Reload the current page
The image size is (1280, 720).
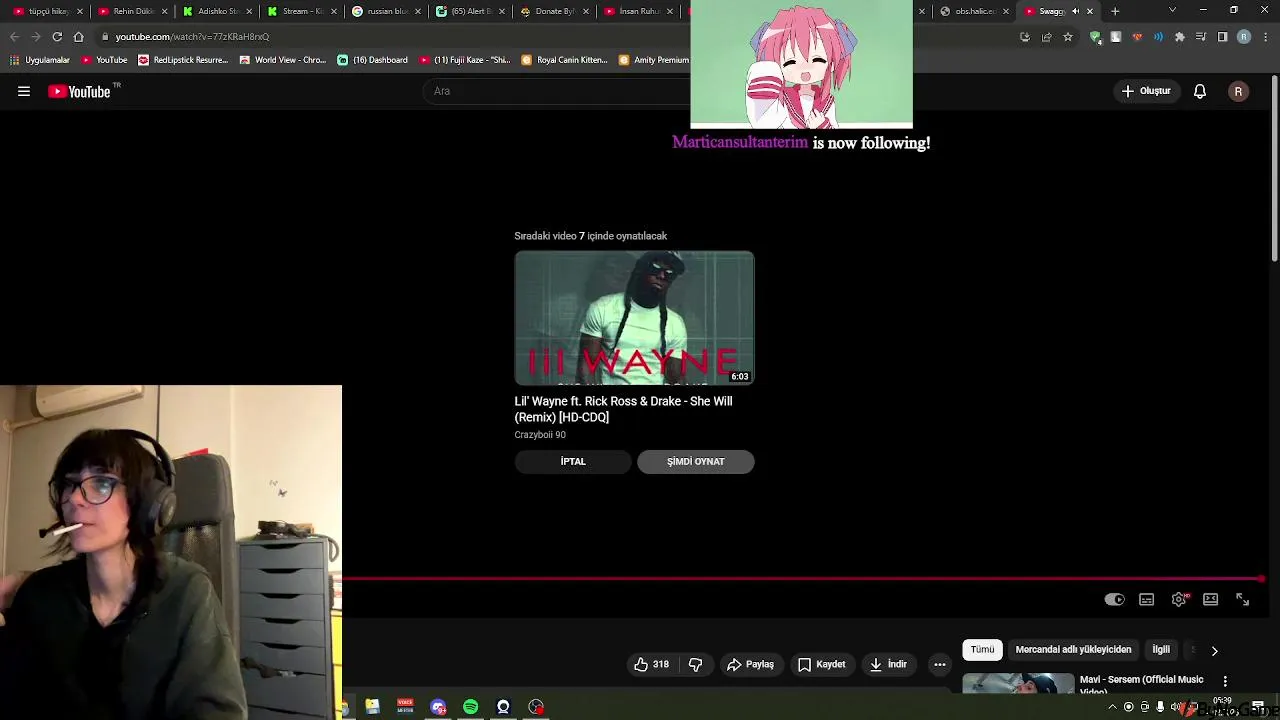click(x=57, y=37)
